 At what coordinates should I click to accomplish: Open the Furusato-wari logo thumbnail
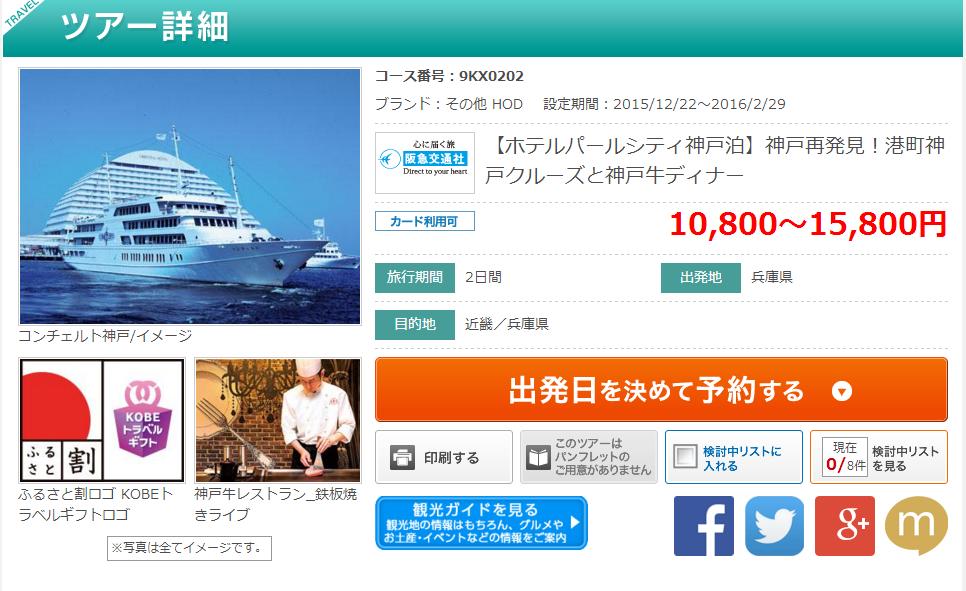[x=102, y=420]
